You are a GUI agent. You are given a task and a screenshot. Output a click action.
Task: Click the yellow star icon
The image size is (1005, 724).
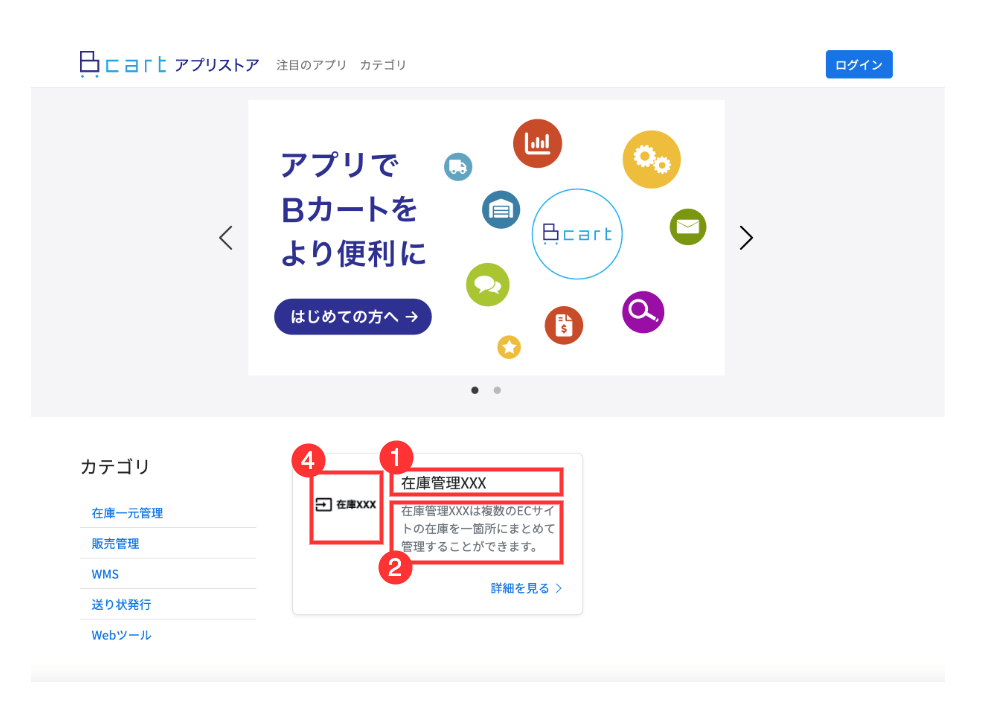pos(509,347)
